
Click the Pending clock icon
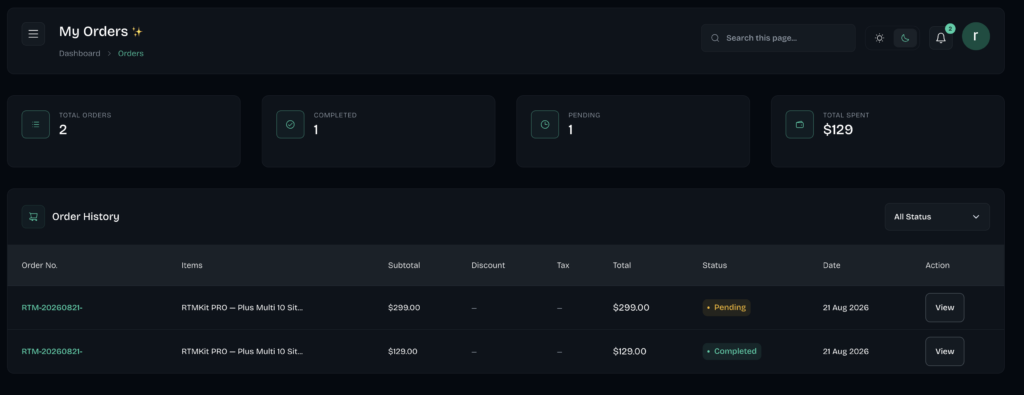click(x=545, y=124)
